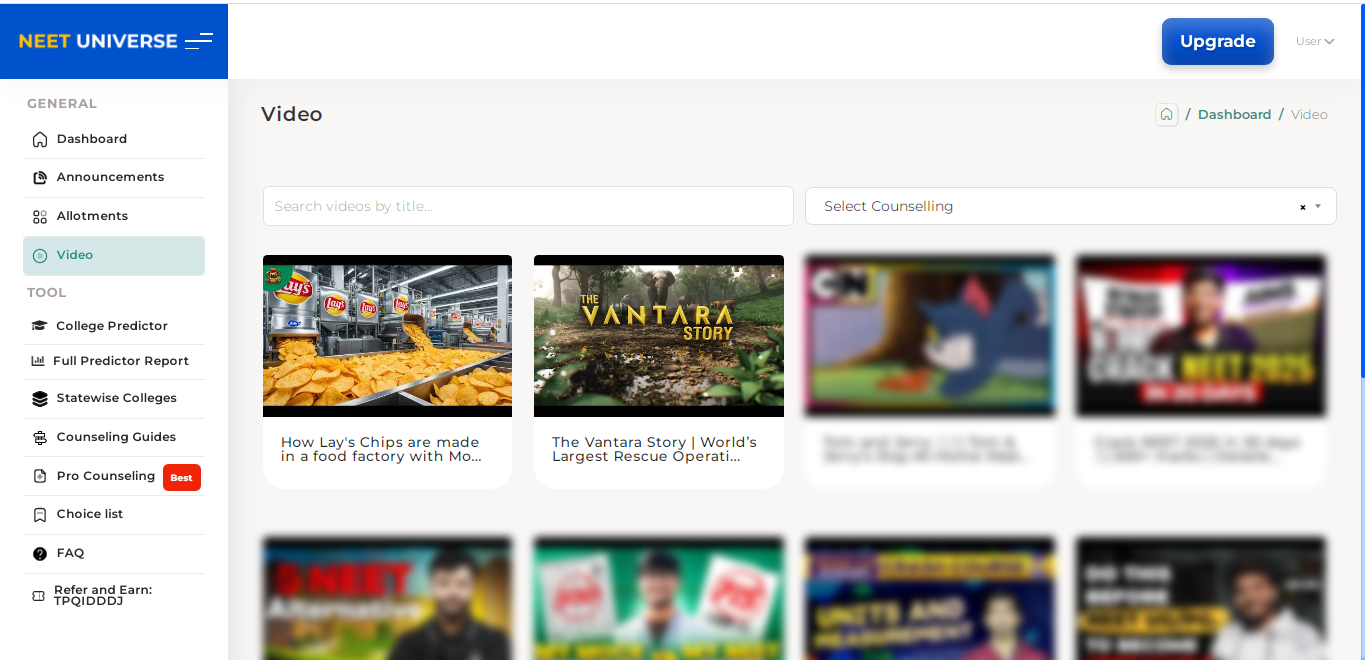Open the NEET Alternative video thumbnail
1365x660 pixels.
387,598
